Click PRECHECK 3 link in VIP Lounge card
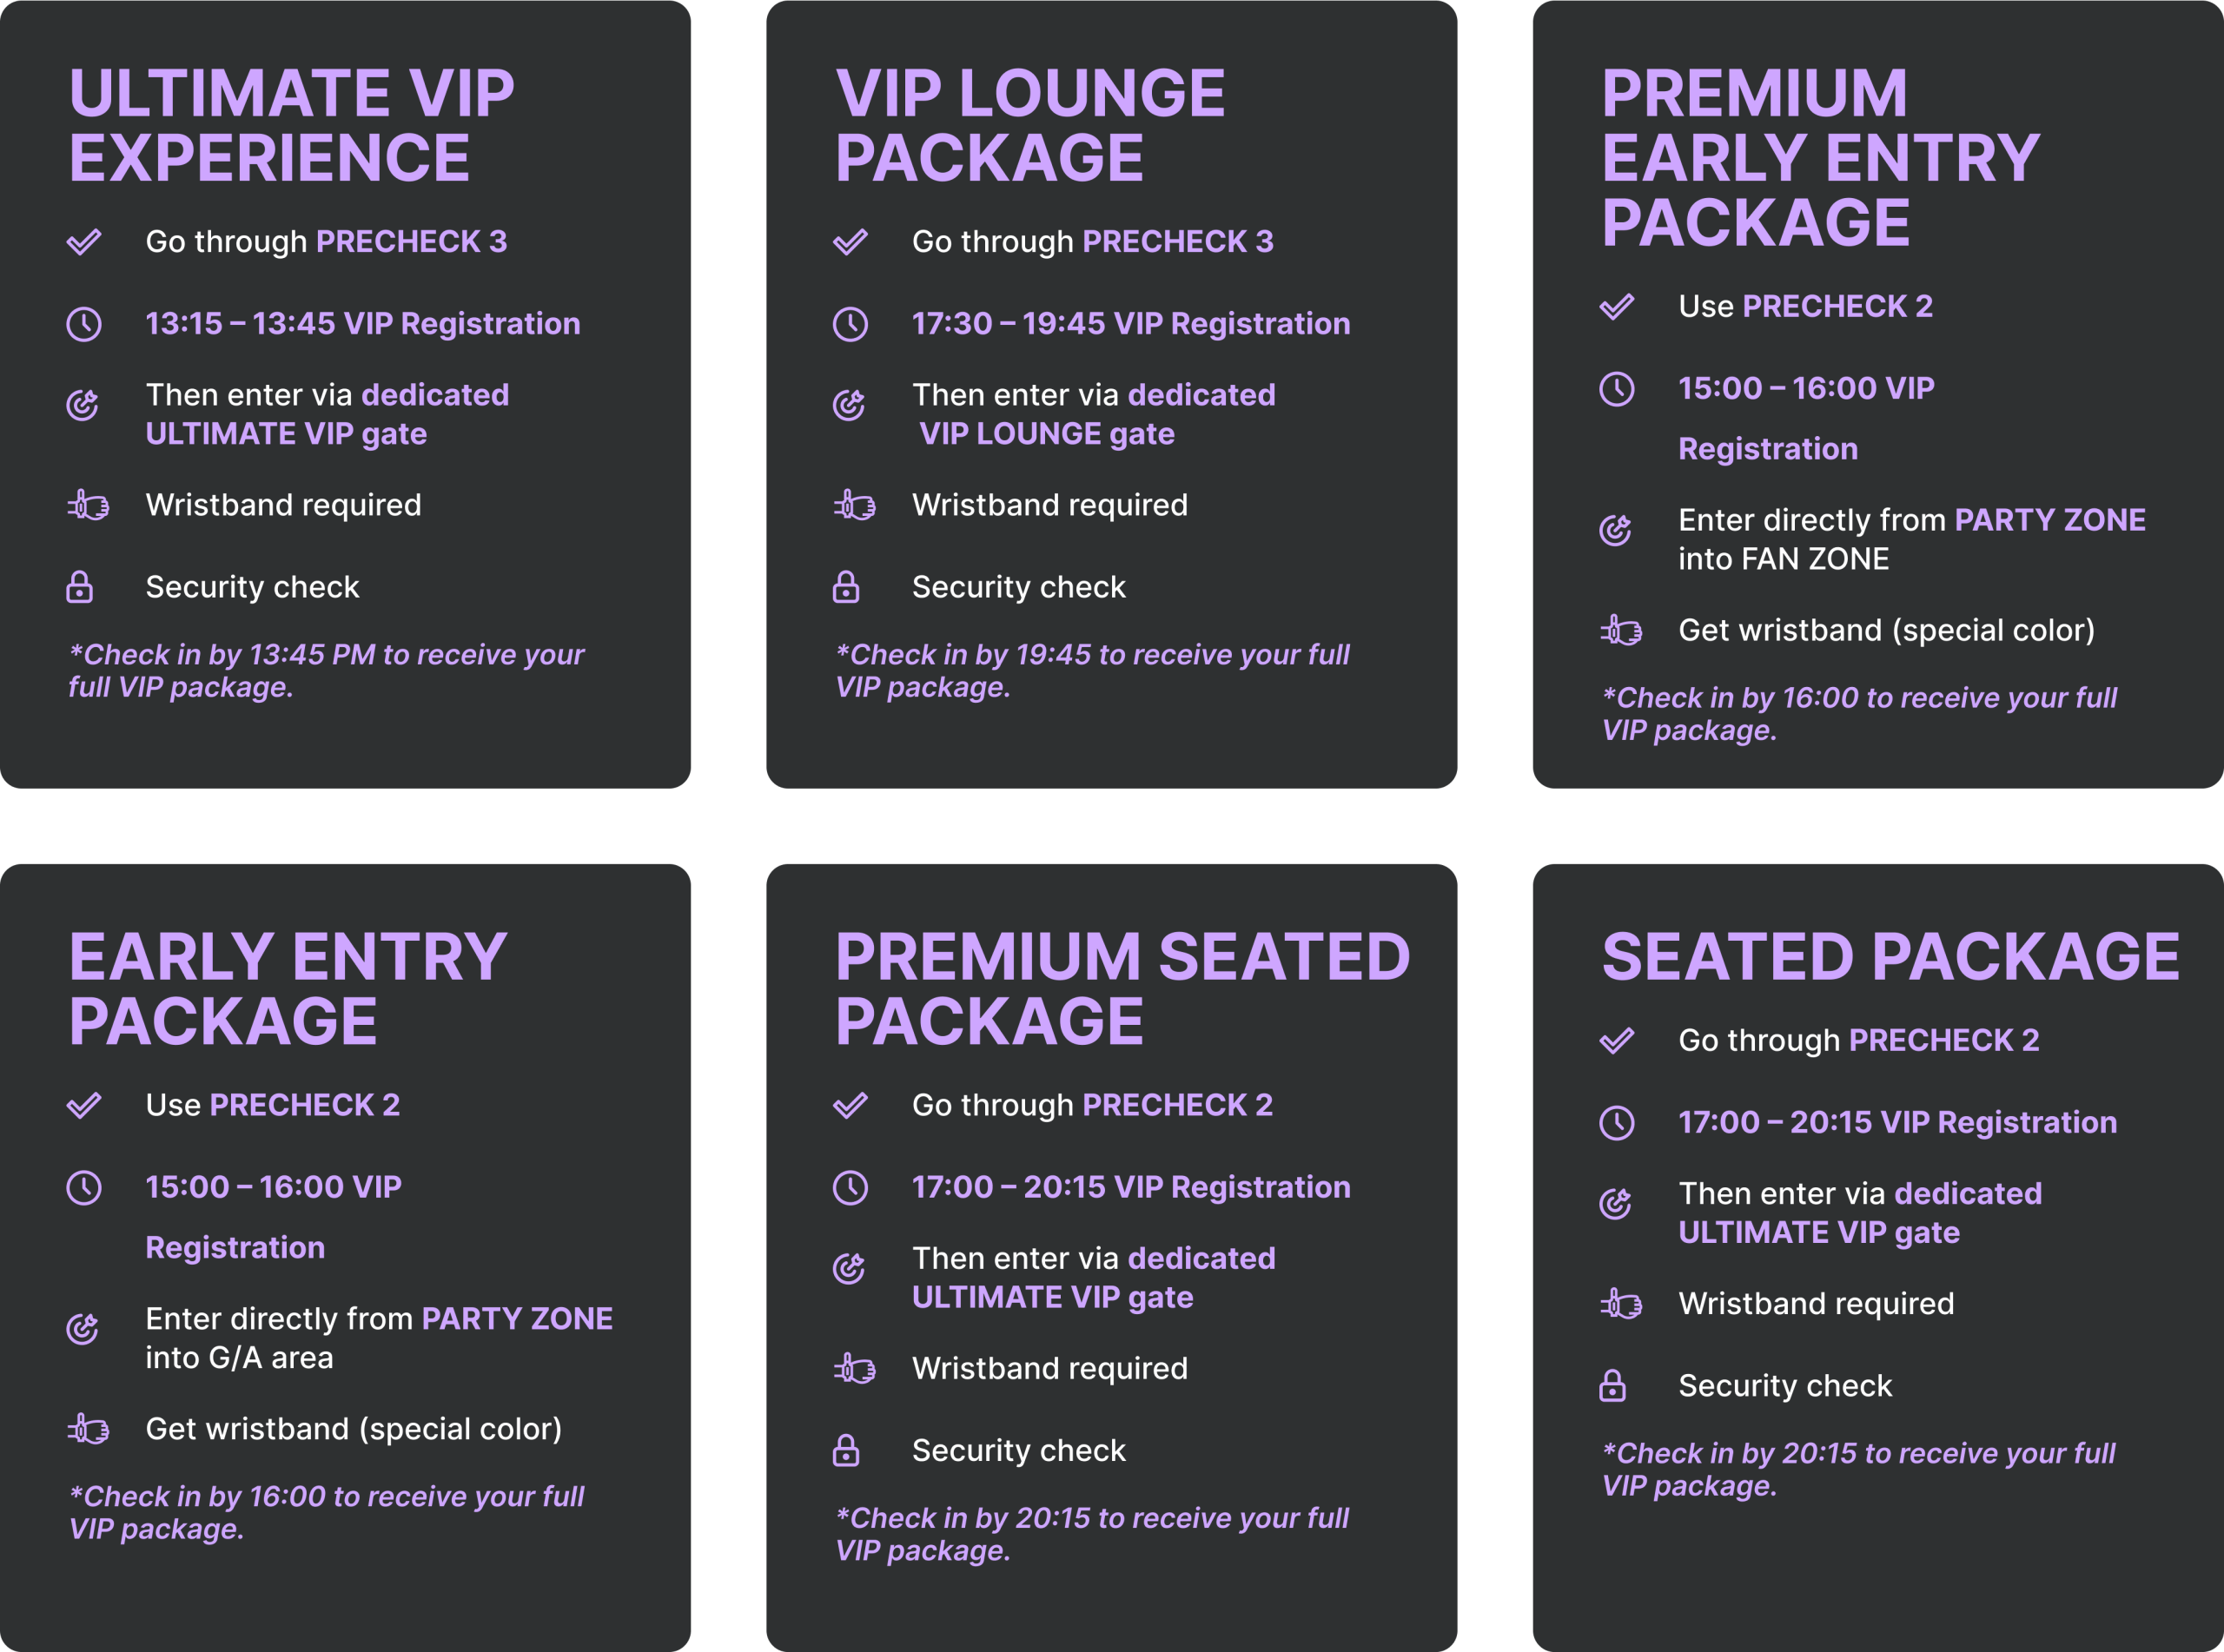Screen dimensions: 2224x1652 [x=1178, y=242]
